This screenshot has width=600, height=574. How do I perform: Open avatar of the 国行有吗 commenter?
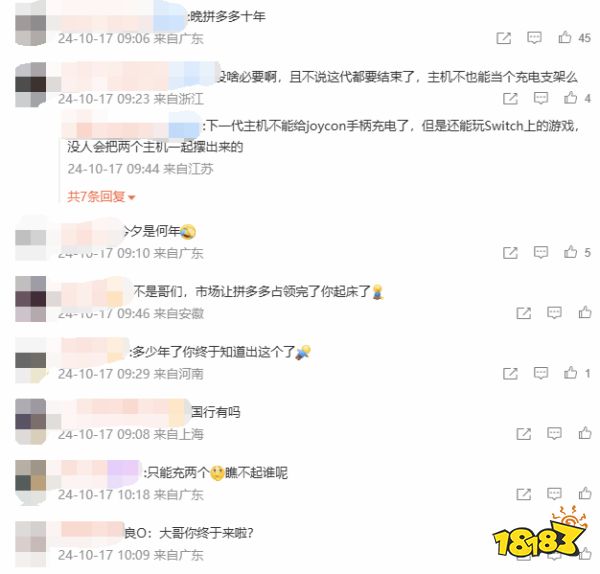(31, 421)
